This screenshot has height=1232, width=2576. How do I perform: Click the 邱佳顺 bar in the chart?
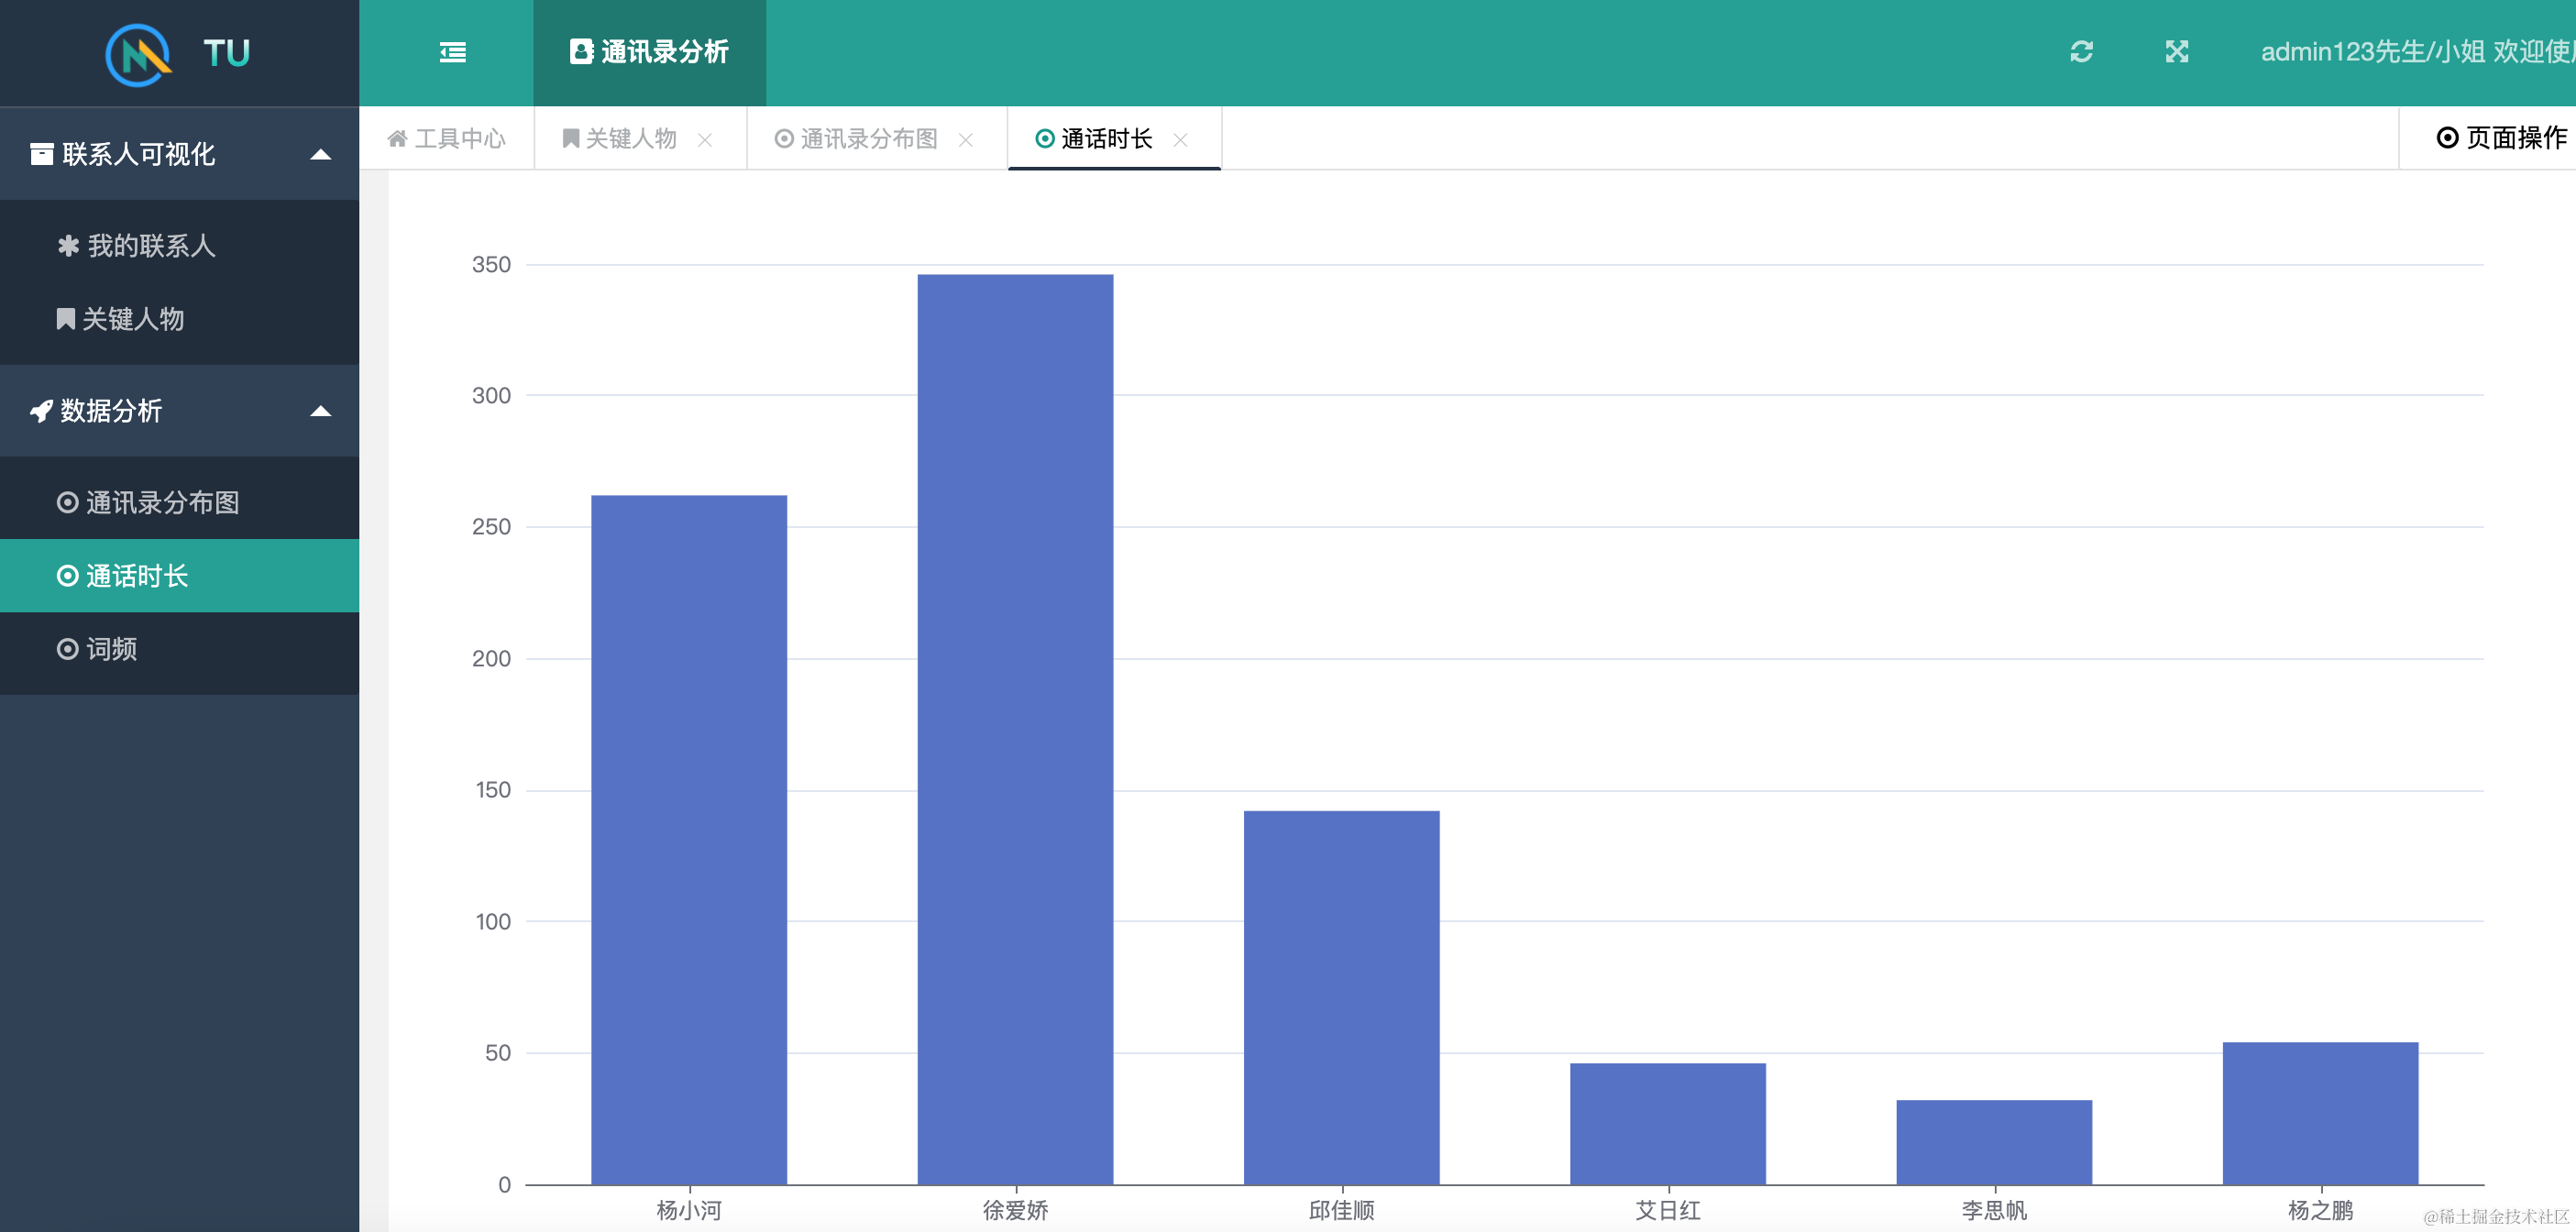(1341, 997)
